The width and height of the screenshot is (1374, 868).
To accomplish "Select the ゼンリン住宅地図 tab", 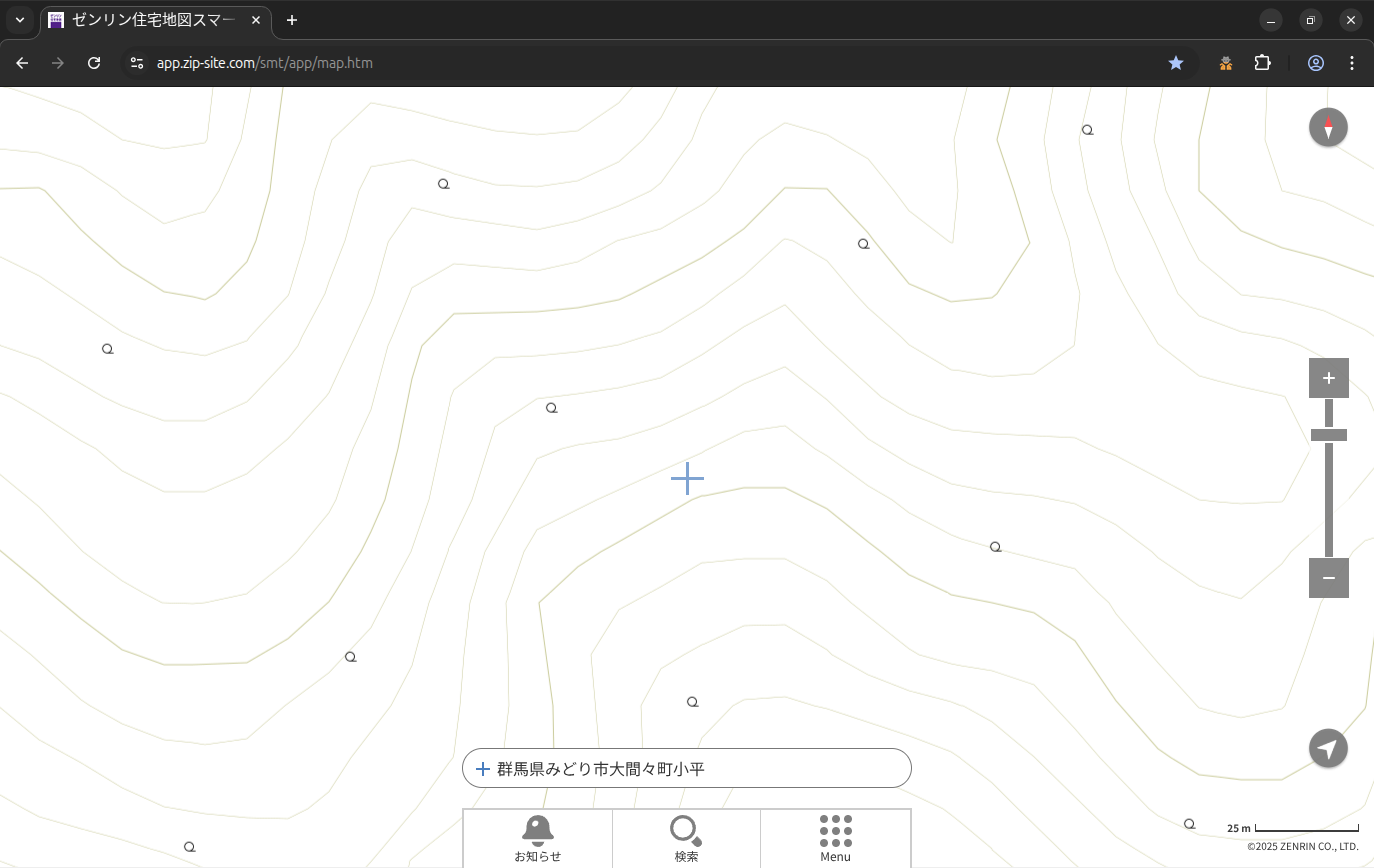I will (150, 20).
